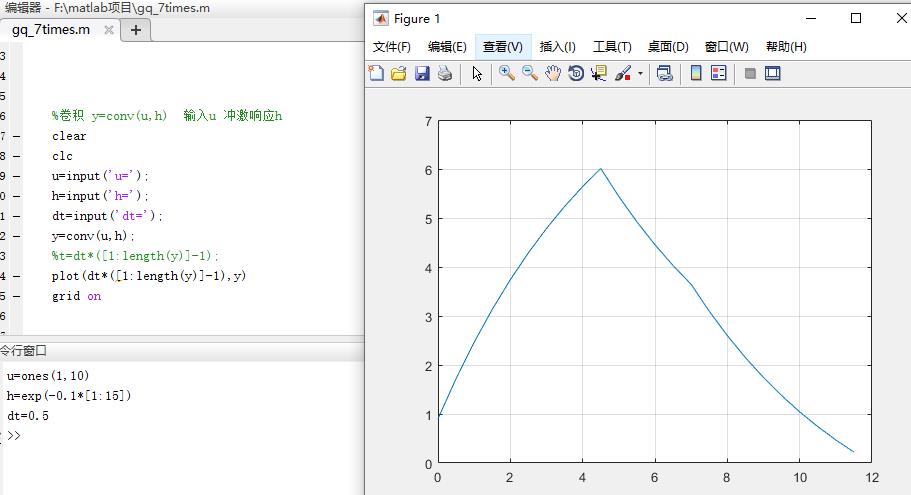The image size is (911, 495).
Task: Select the Edit Plot arrow tool
Action: pyautogui.click(x=477, y=74)
